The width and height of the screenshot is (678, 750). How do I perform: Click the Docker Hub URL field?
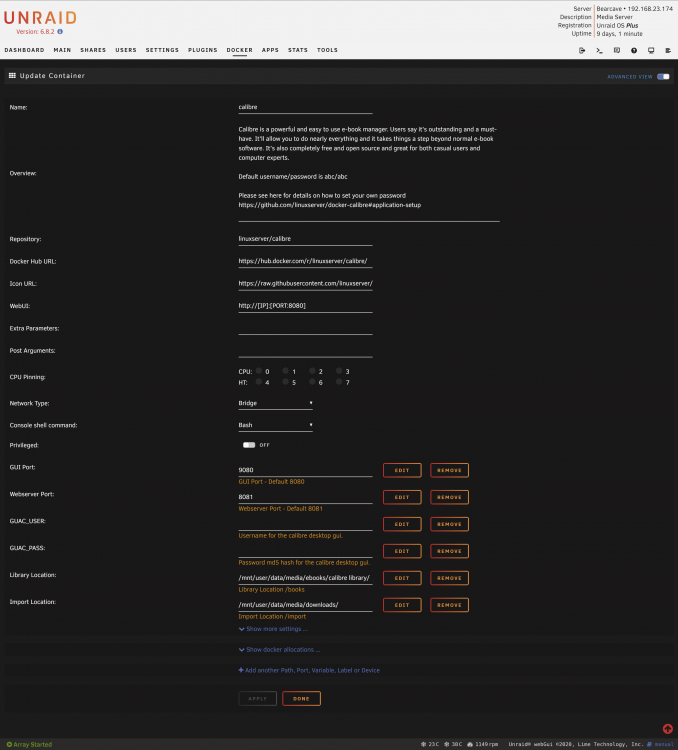pyautogui.click(x=305, y=261)
